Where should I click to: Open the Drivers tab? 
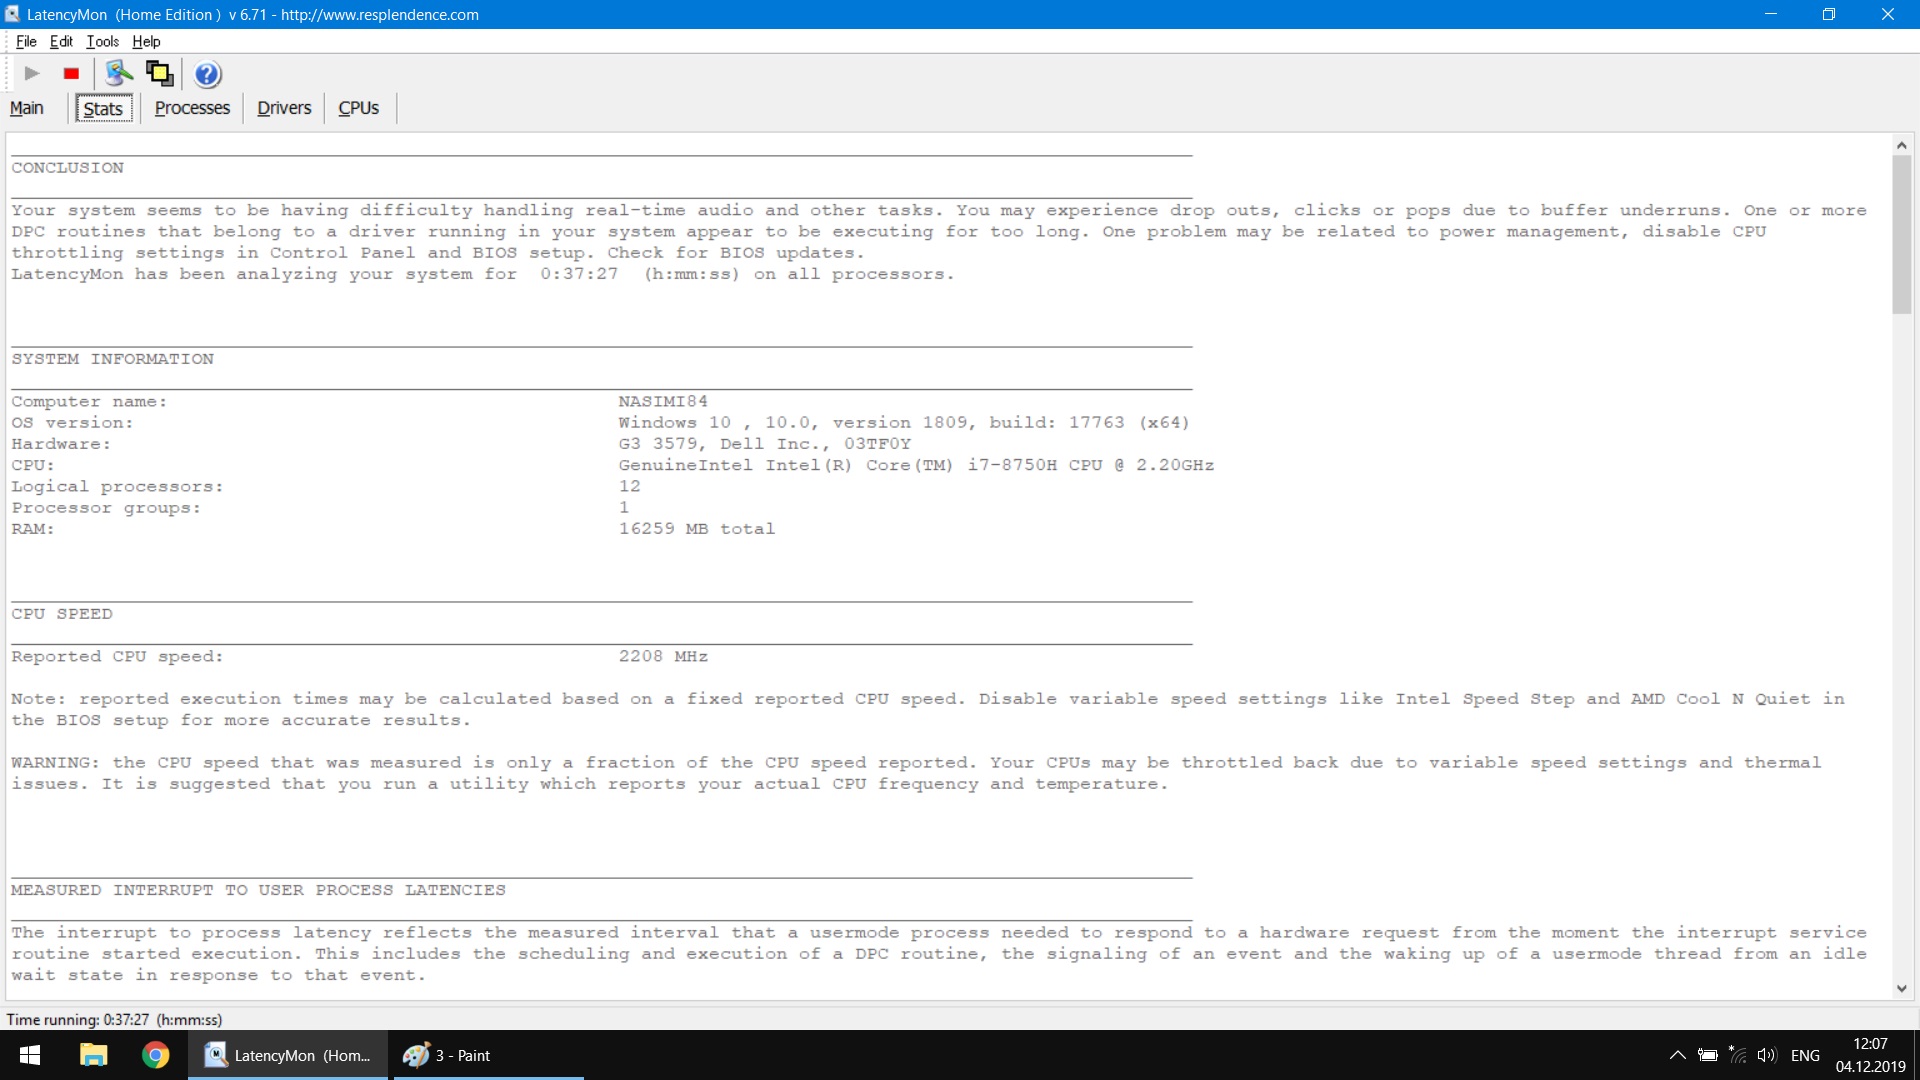284,108
